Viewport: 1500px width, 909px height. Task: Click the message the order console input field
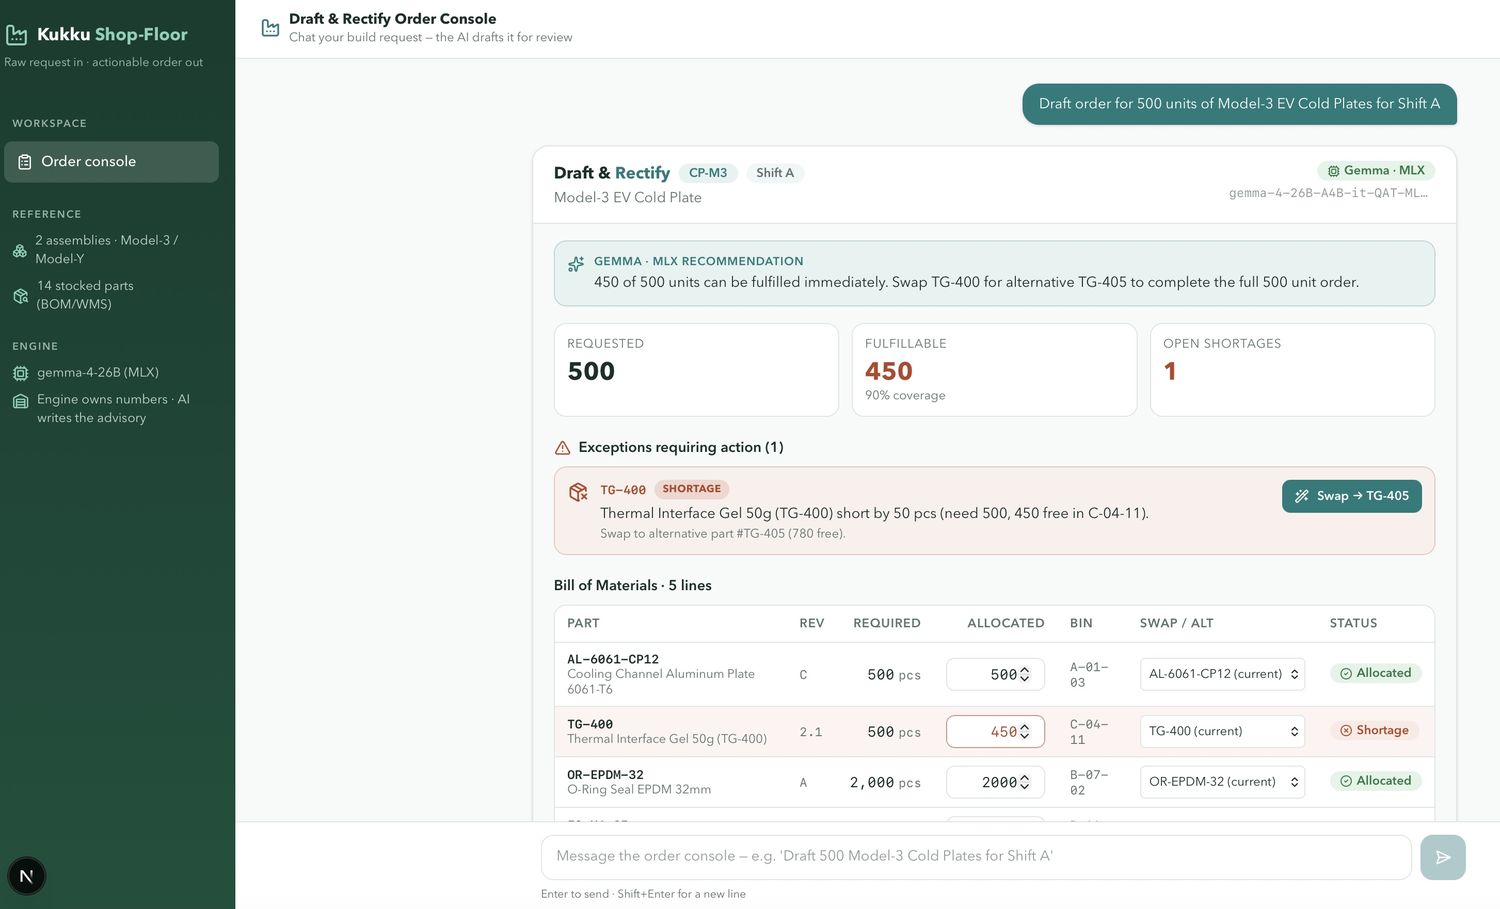click(976, 857)
